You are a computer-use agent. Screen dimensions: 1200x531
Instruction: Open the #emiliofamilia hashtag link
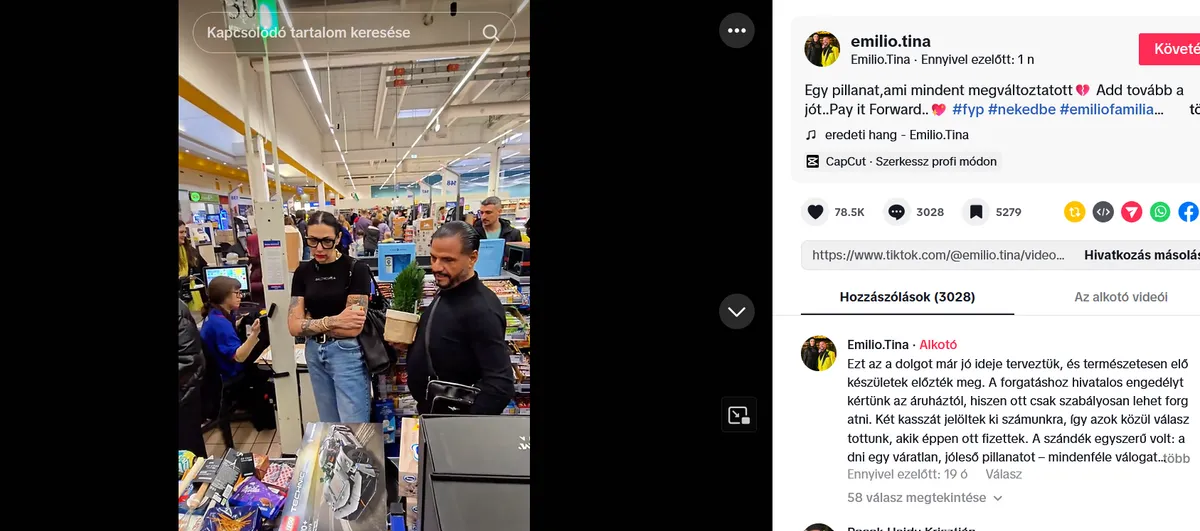tap(1111, 110)
